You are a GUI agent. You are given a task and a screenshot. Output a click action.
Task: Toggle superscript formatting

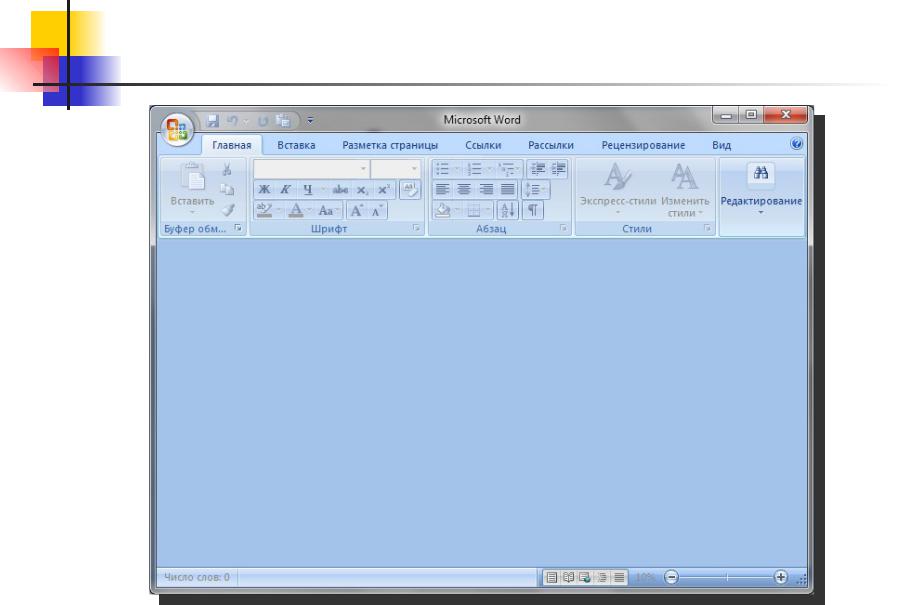point(383,189)
